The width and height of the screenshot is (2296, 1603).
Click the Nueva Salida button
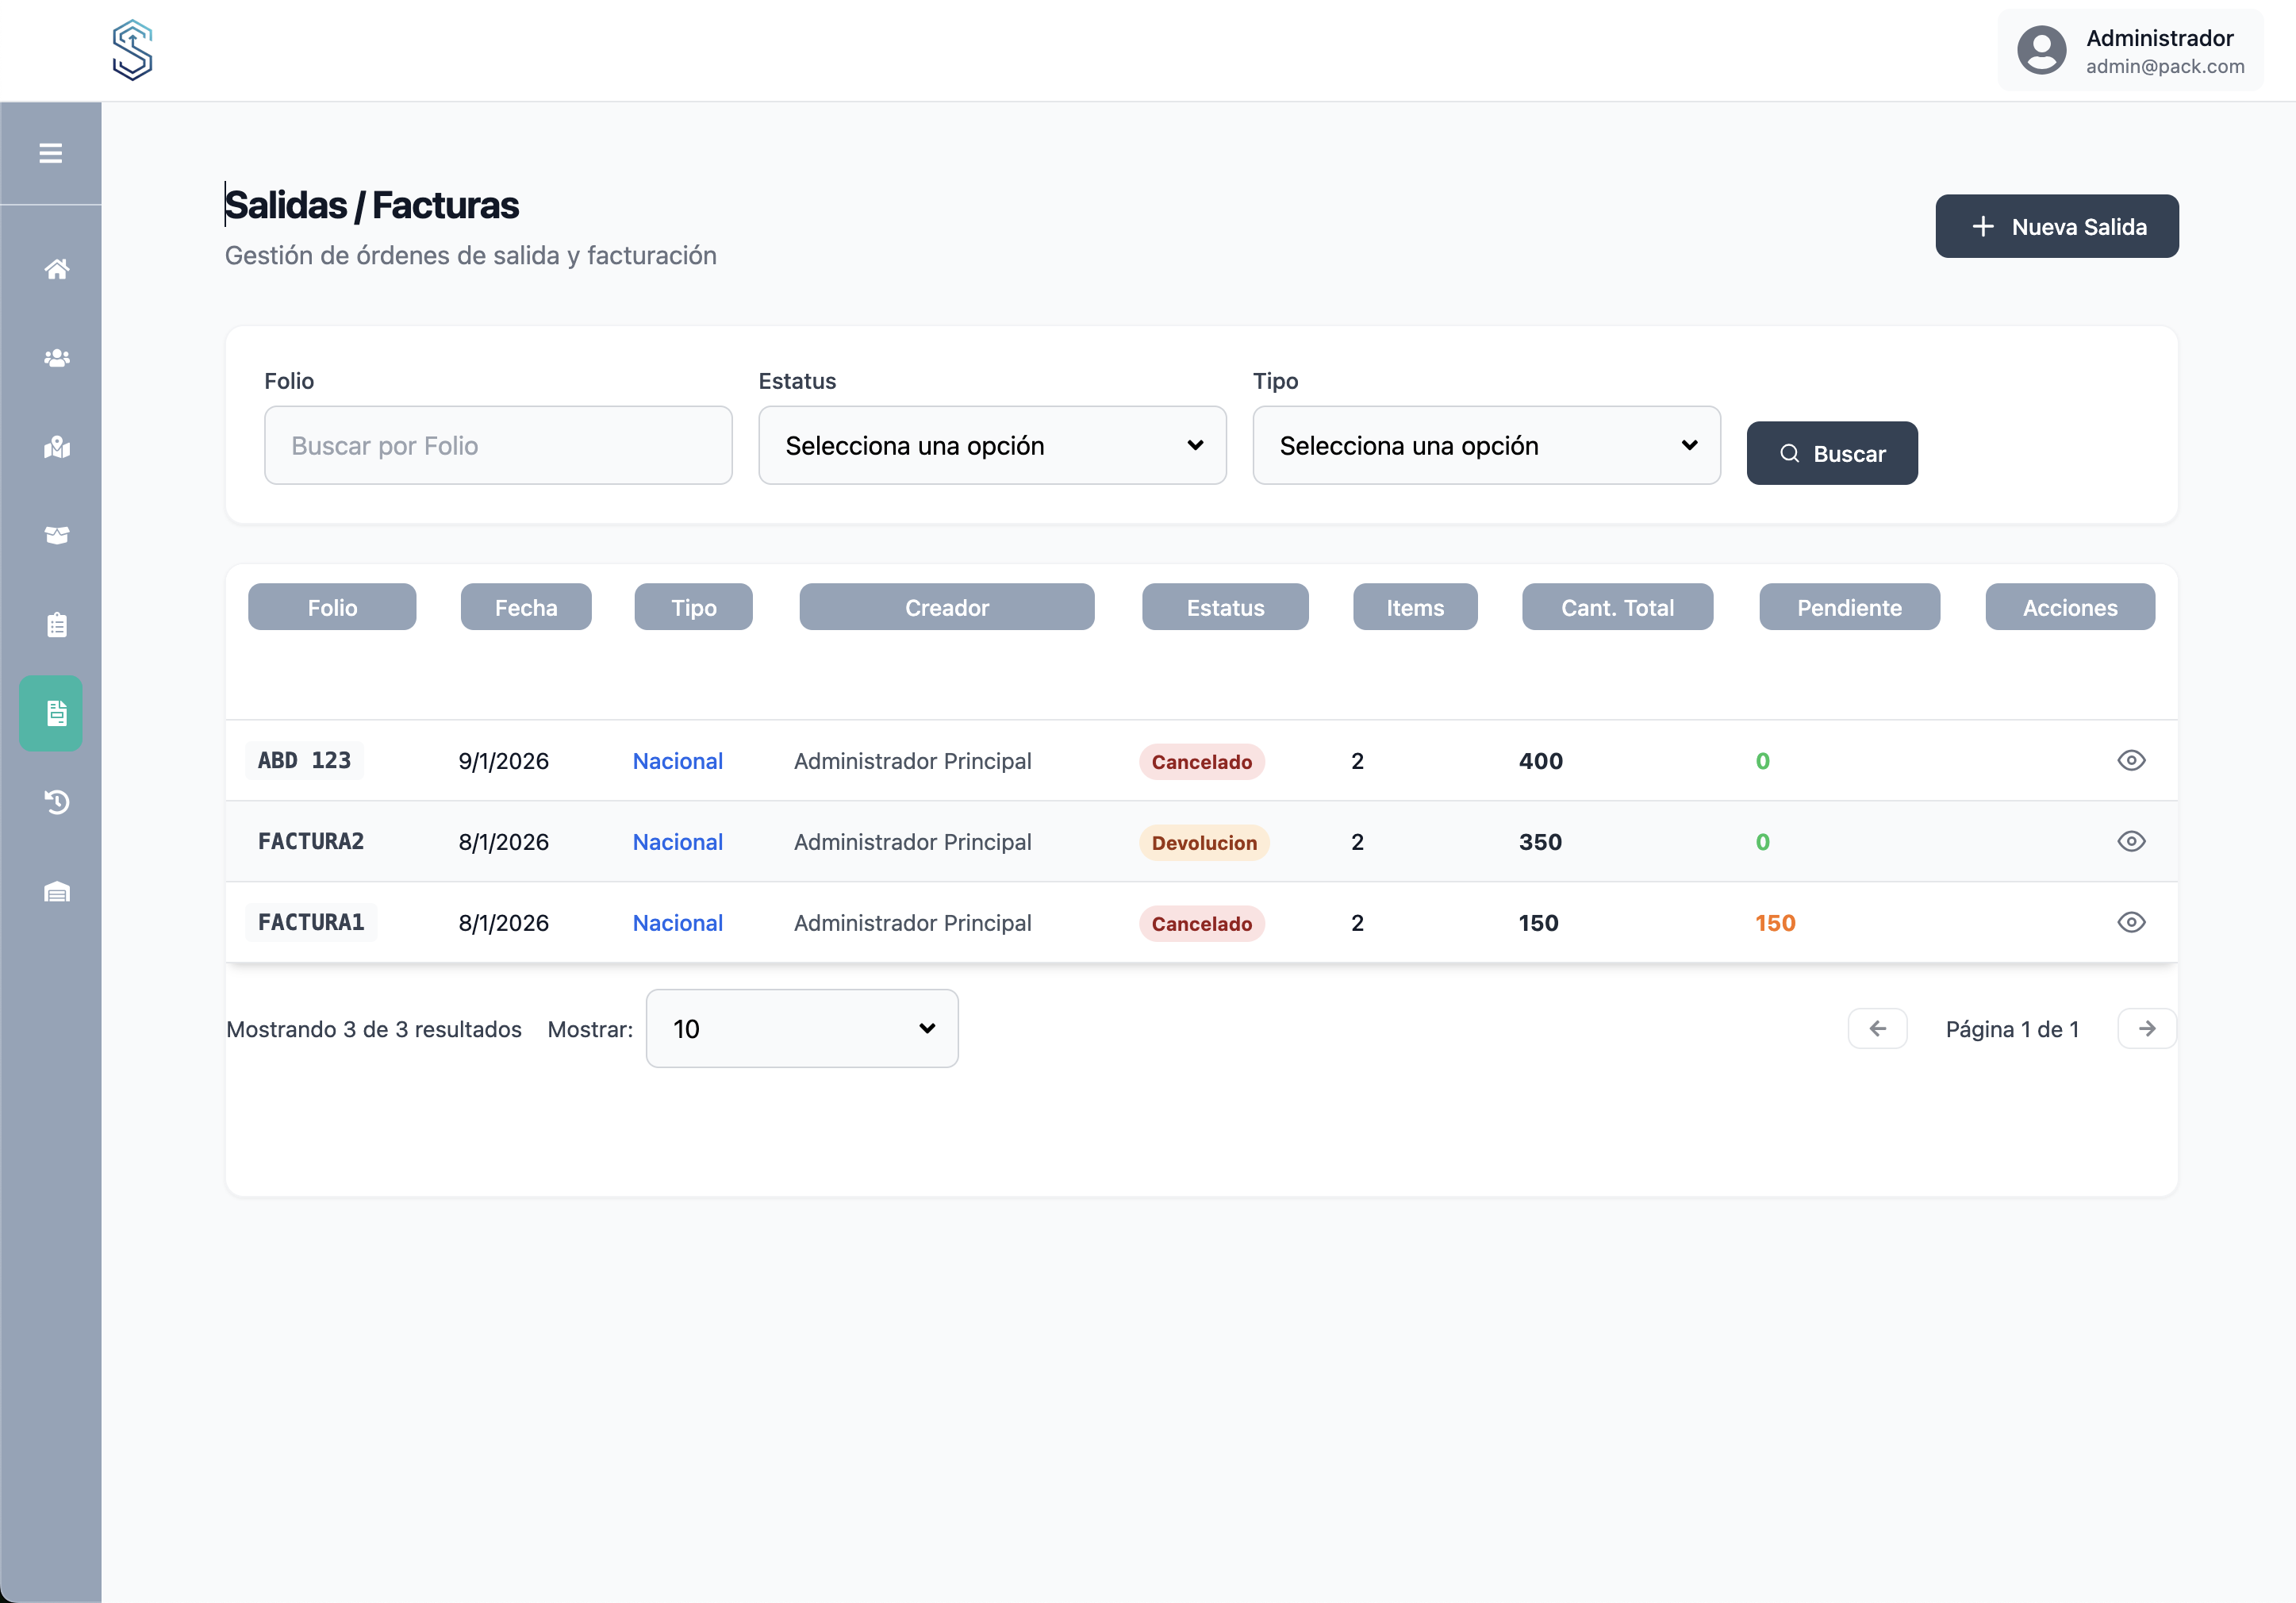tap(2056, 227)
